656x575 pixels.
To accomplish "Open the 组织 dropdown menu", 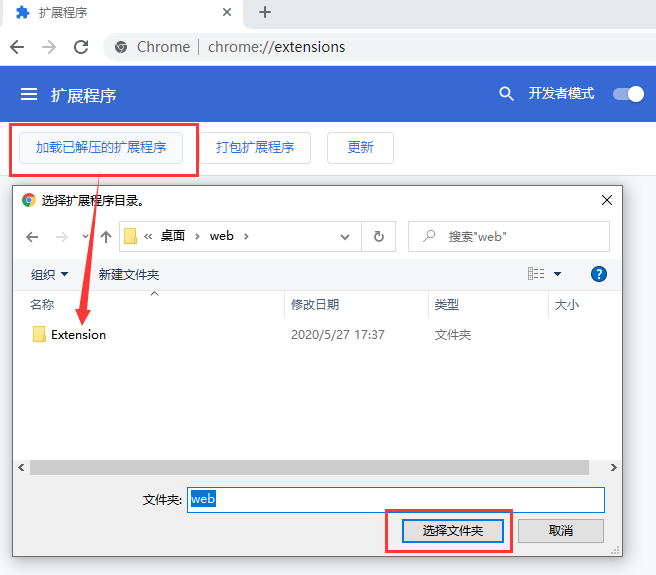I will (49, 275).
